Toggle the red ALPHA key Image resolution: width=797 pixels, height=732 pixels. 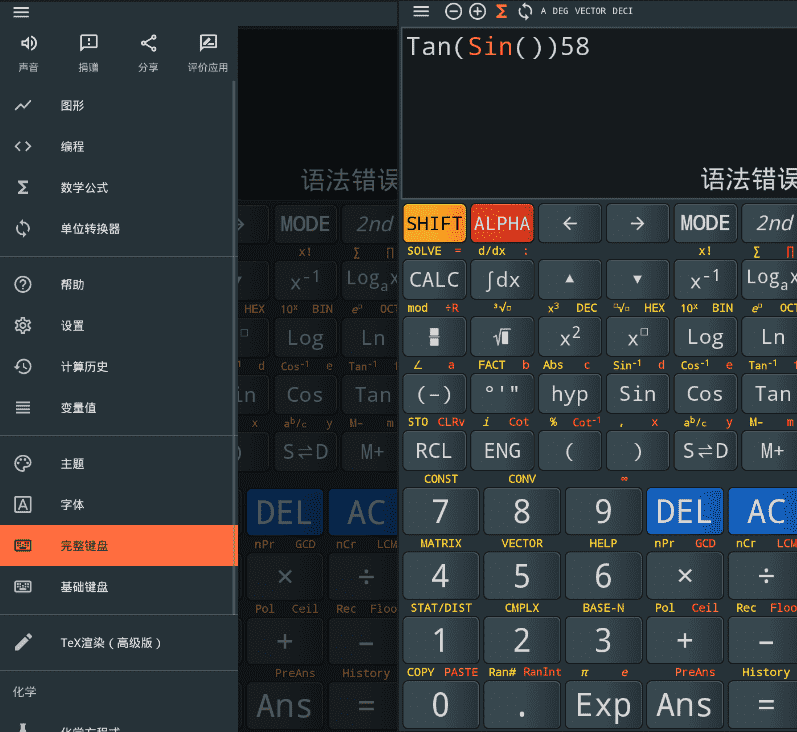(x=502, y=223)
